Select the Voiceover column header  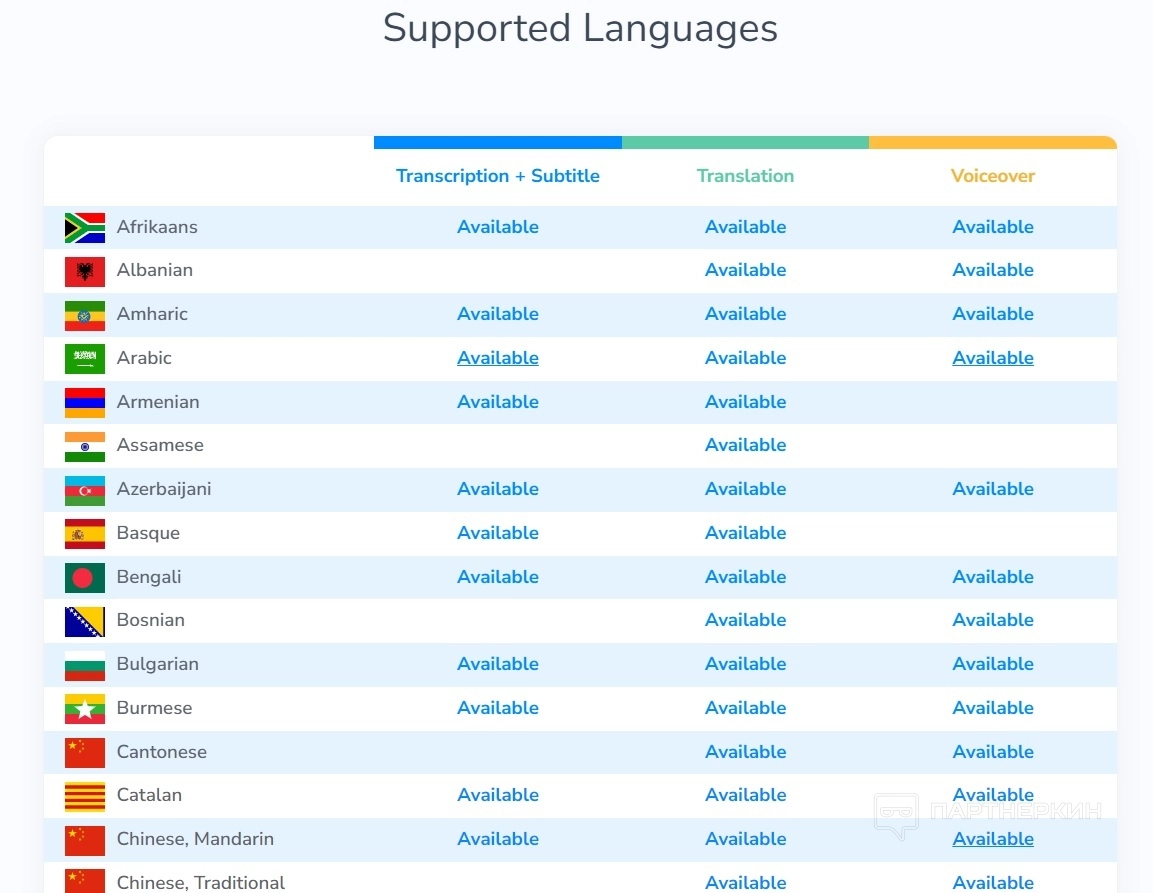pos(993,176)
